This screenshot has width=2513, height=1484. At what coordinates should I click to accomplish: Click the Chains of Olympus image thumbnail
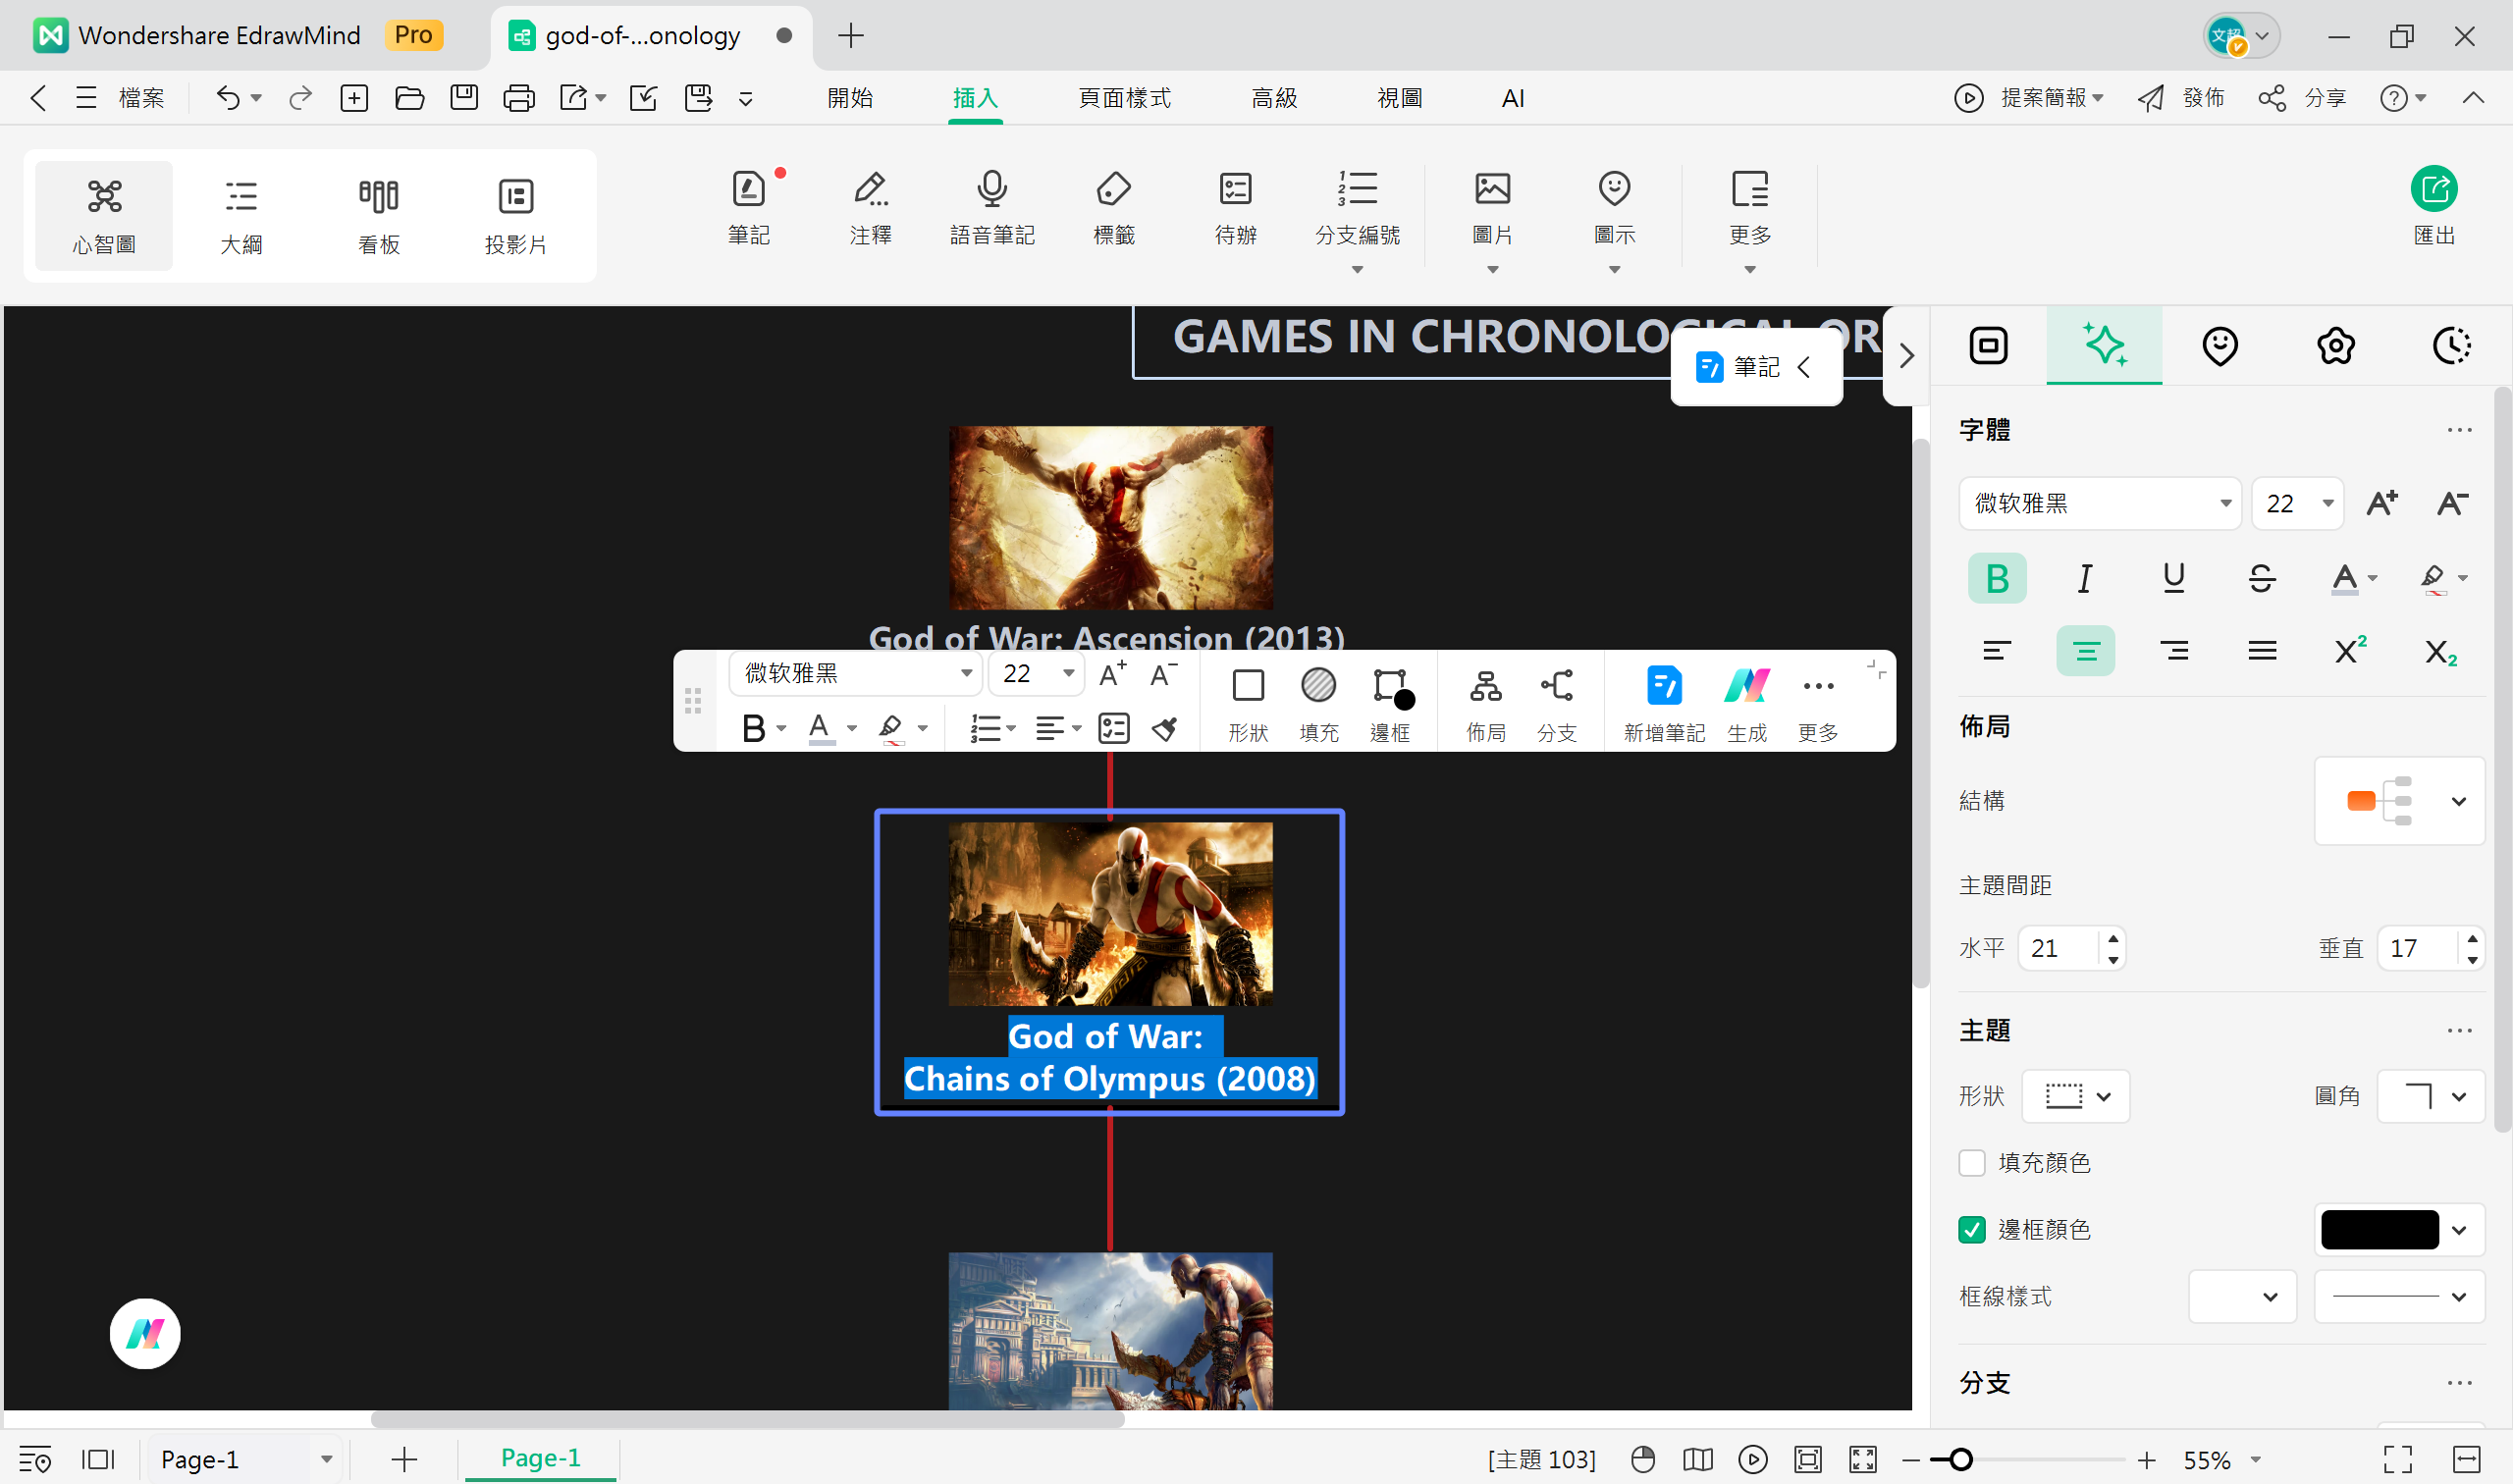click(1110, 914)
